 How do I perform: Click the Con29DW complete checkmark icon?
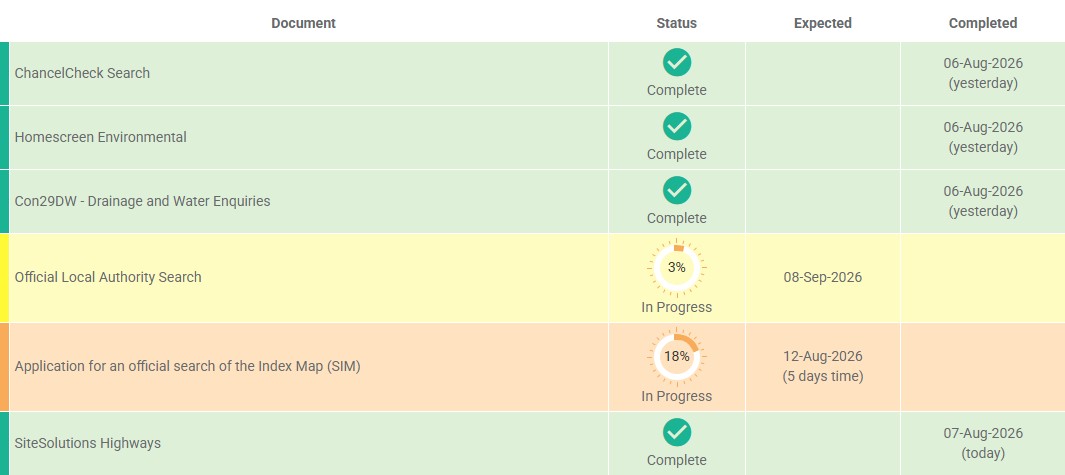(676, 190)
